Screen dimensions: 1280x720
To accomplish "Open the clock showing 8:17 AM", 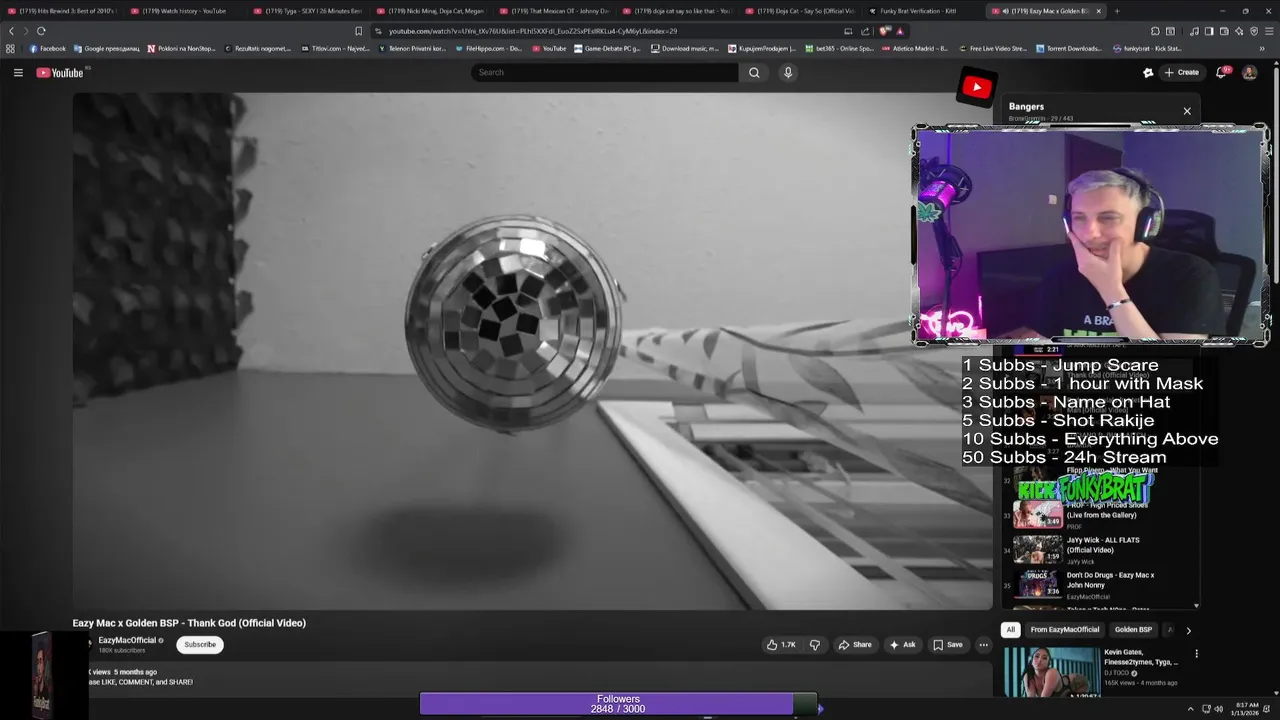I will 1247,709.
